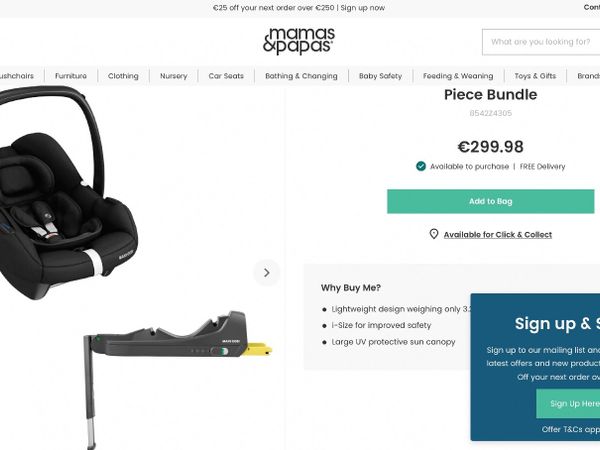Click the Sign Up Here button
The width and height of the screenshot is (600, 450).
click(x=568, y=404)
